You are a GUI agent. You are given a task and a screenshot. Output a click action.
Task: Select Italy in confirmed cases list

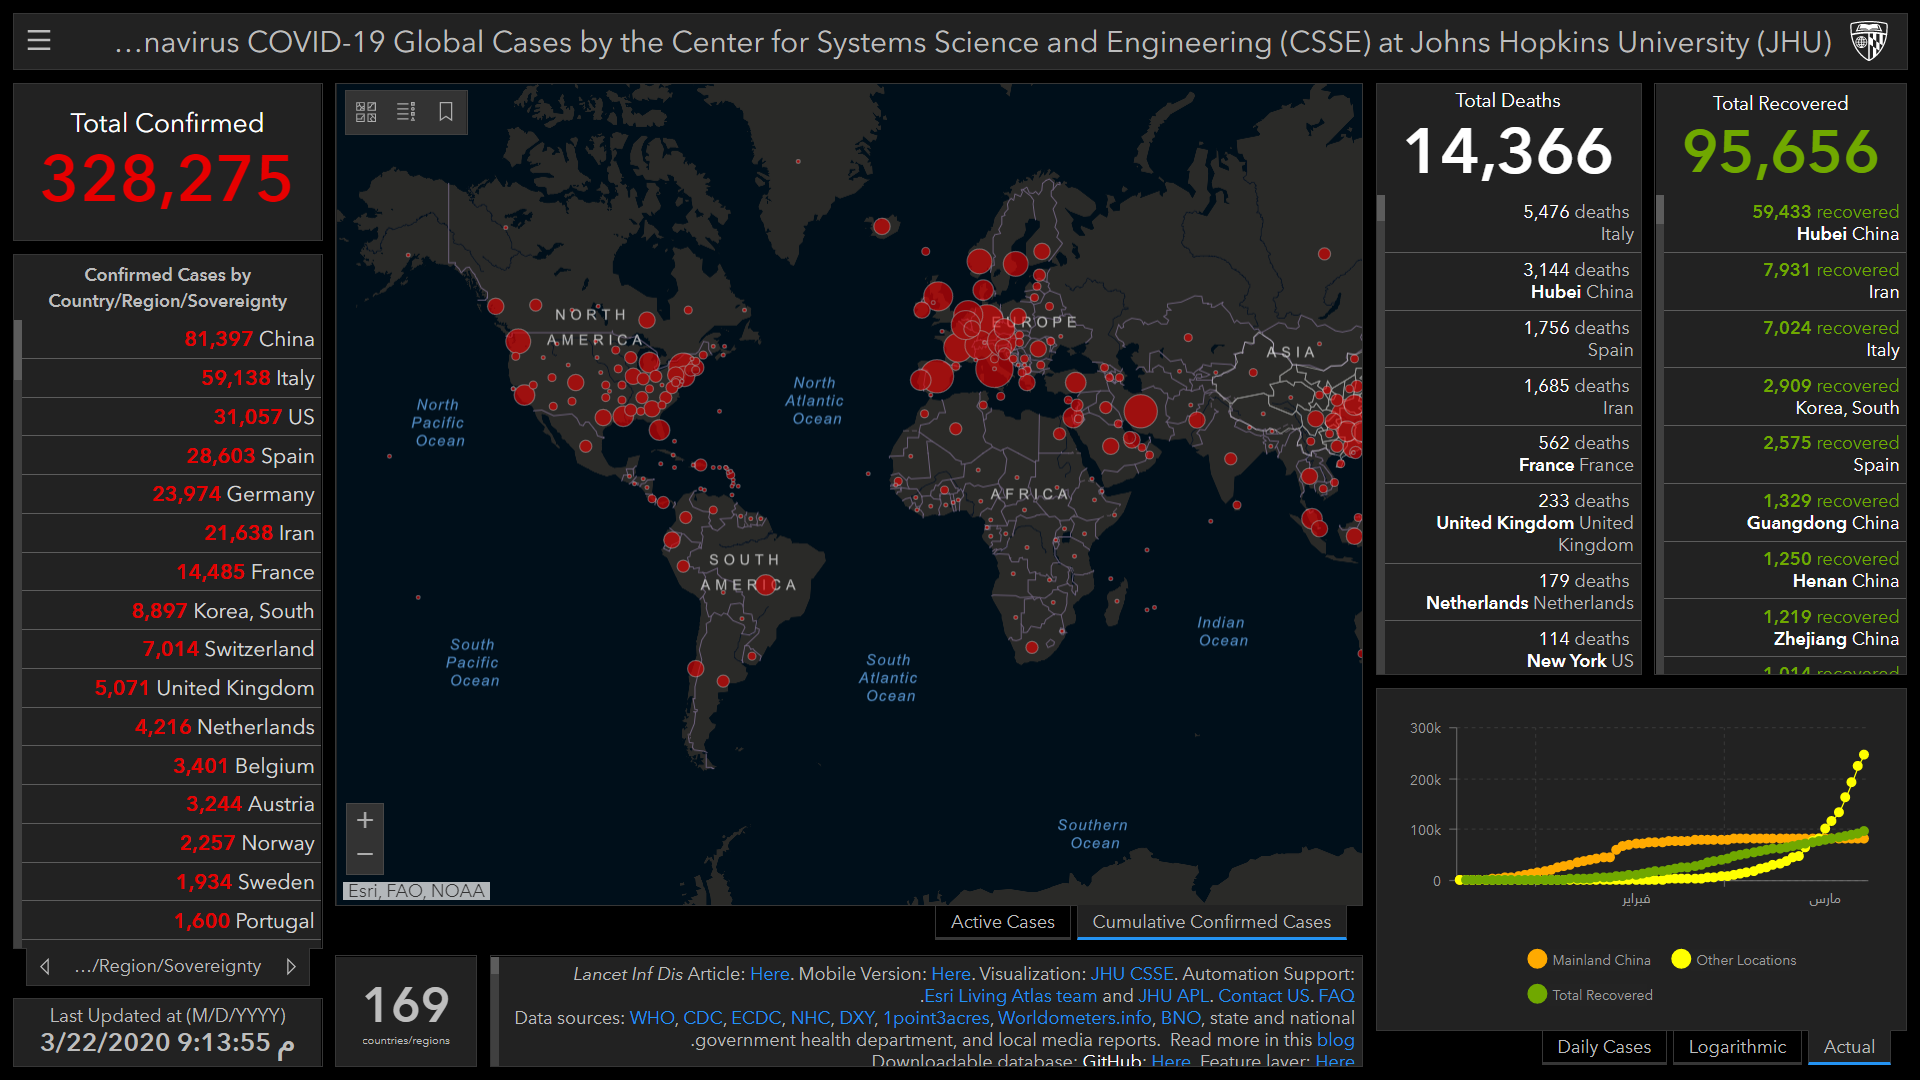point(171,378)
